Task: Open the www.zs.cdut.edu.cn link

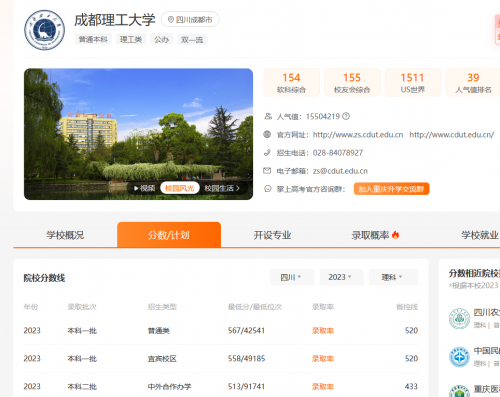Action: pyautogui.click(x=358, y=135)
